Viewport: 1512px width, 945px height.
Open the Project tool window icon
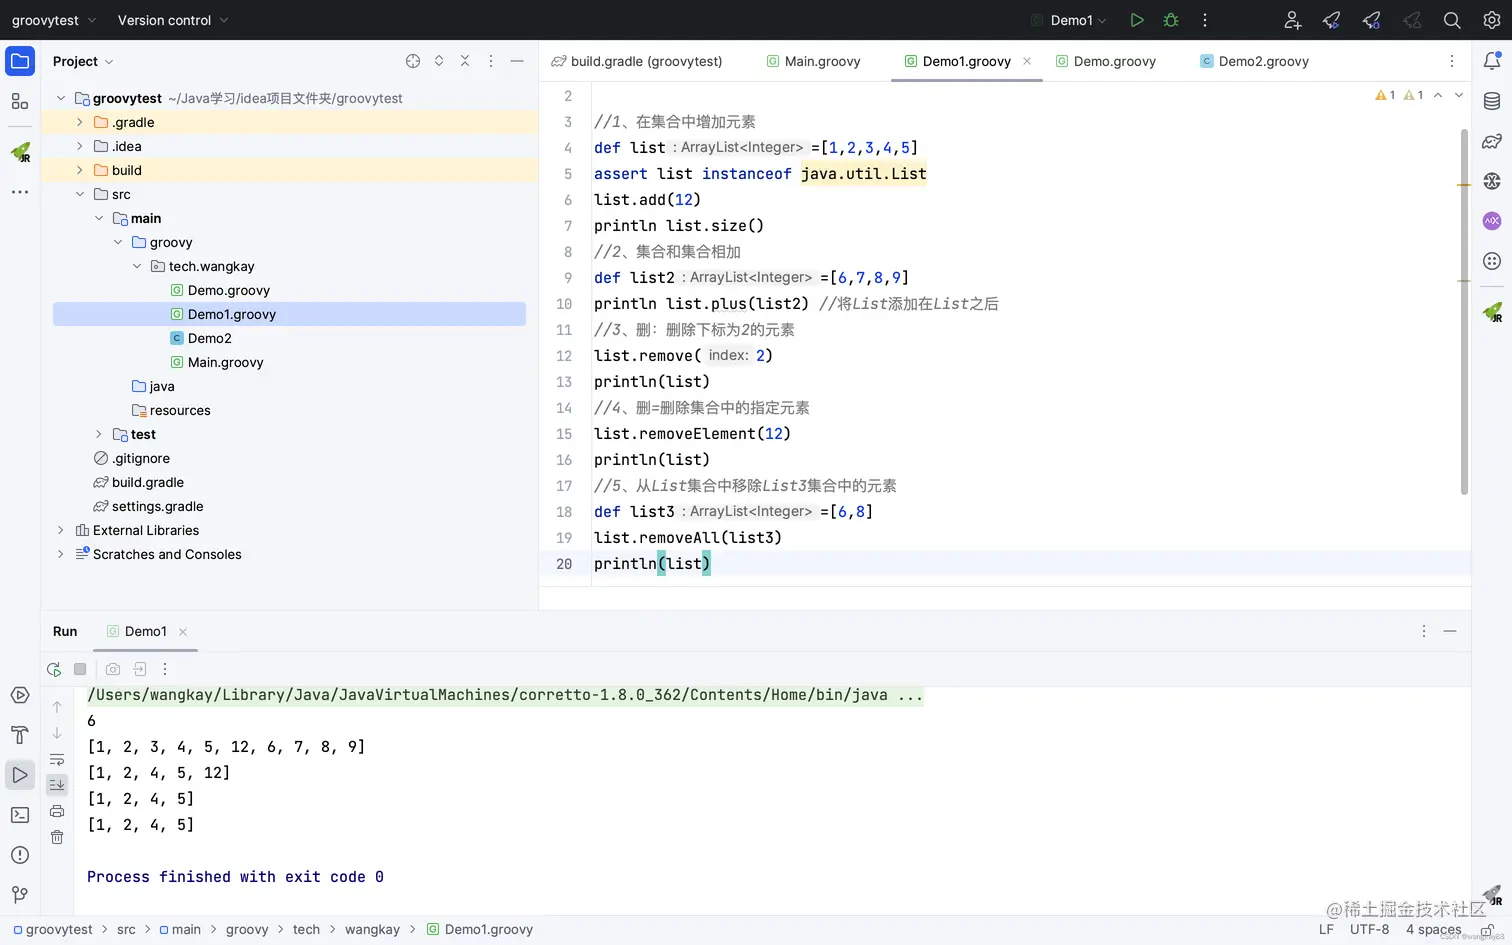(20, 61)
